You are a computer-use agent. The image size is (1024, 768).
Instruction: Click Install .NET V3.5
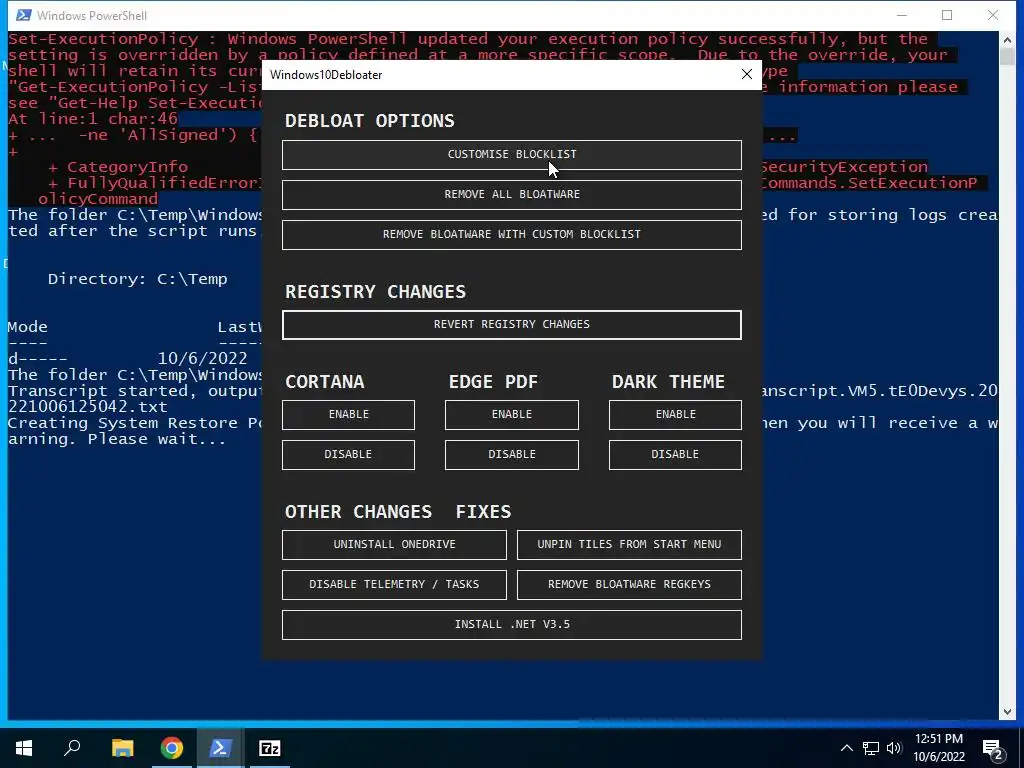click(511, 625)
